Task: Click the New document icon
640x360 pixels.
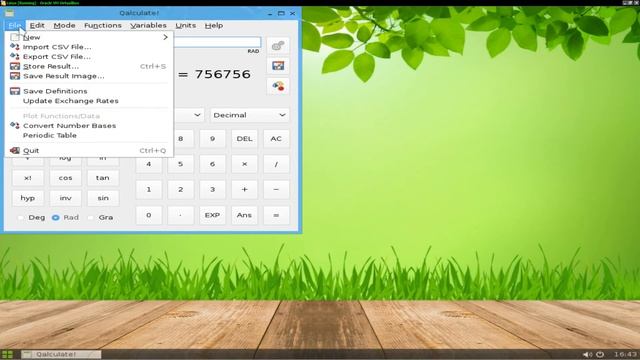Action: (15, 37)
